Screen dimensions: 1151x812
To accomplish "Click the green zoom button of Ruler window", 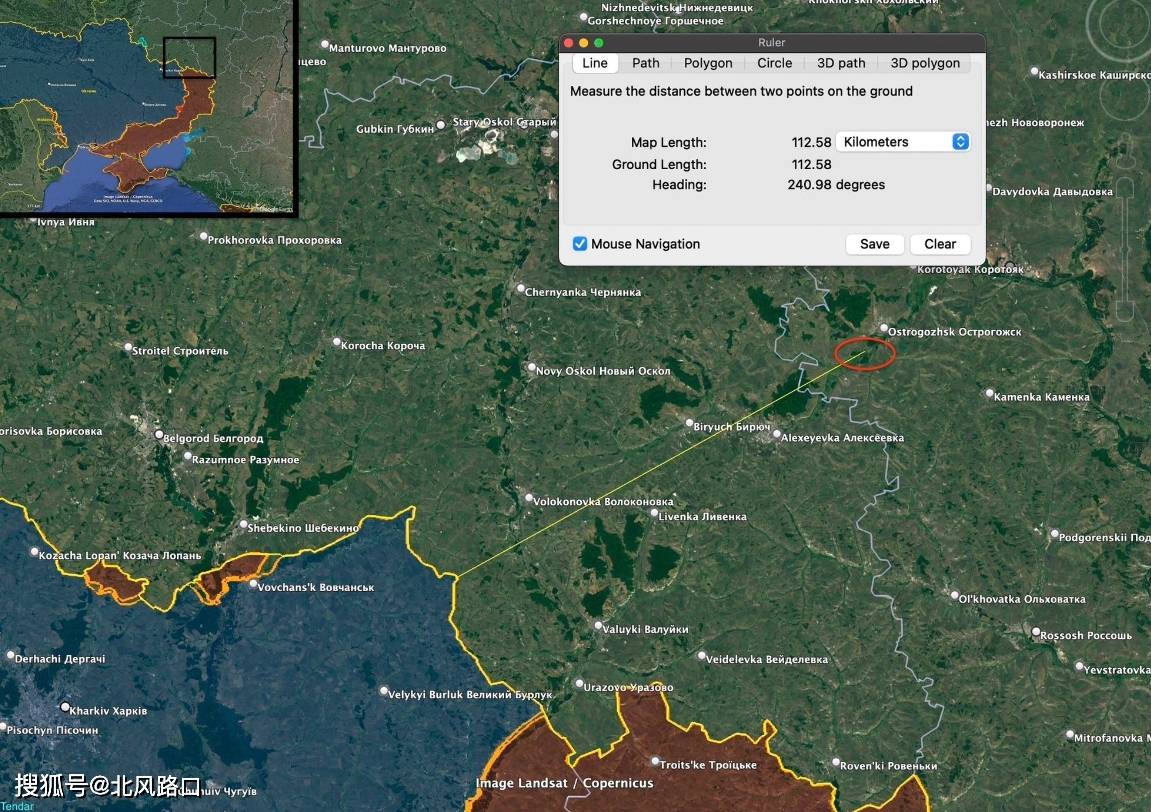I will [x=598, y=43].
